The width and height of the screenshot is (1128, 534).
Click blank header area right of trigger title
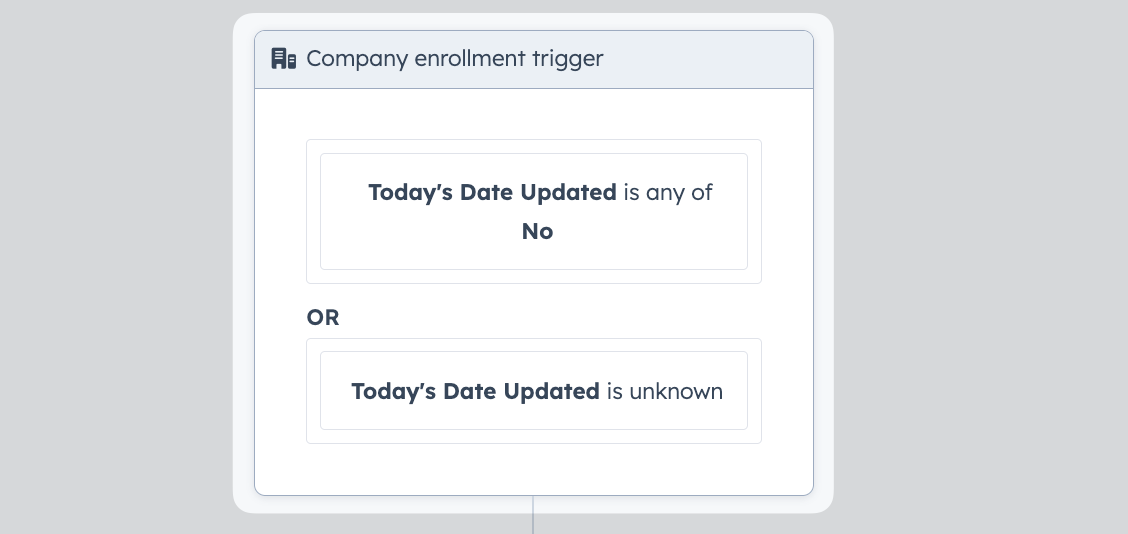tap(708, 60)
